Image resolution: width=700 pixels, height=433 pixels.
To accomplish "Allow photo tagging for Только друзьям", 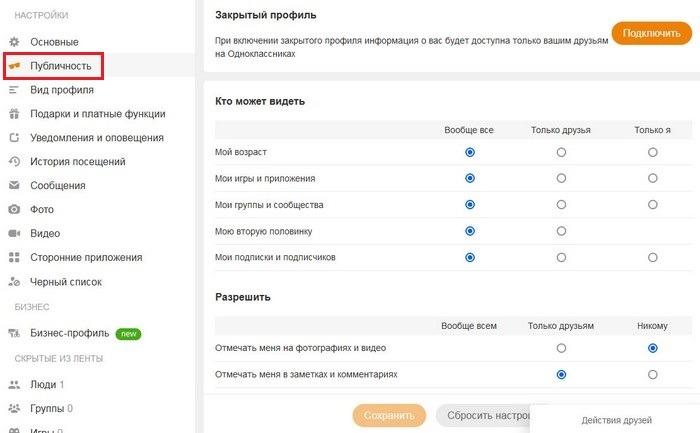I will 561,348.
